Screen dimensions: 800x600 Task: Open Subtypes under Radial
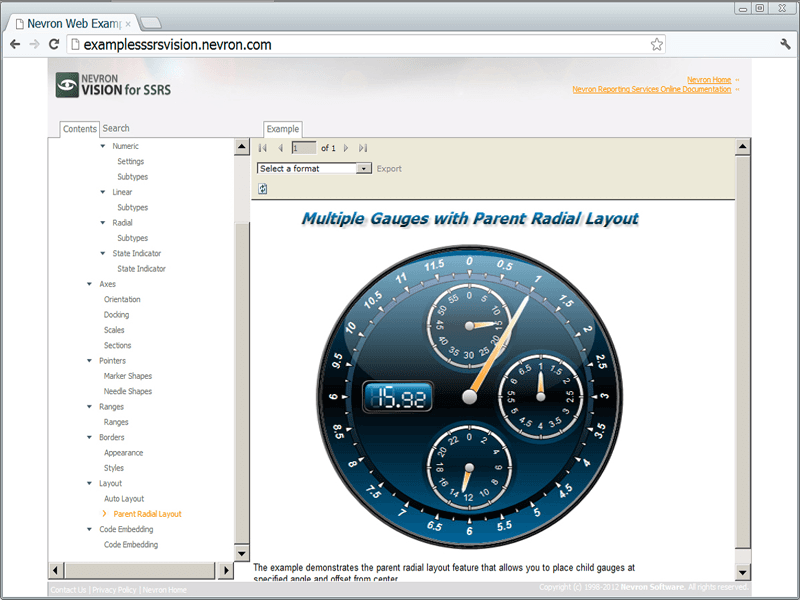pos(133,238)
